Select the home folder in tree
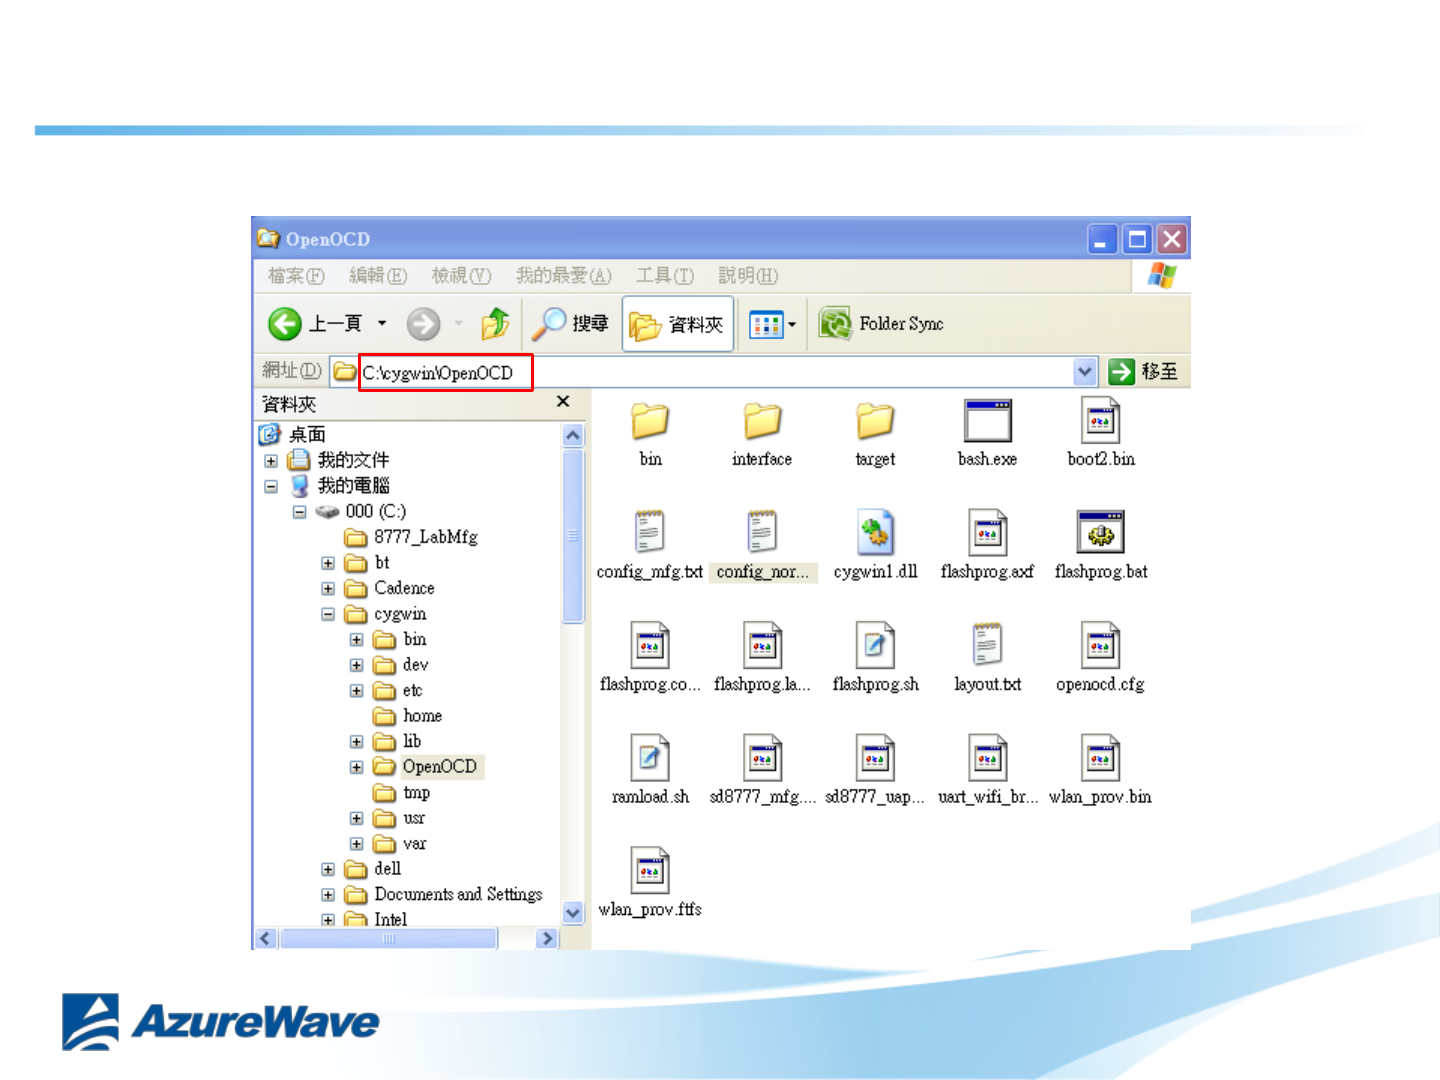Viewport: 1440px width, 1080px height. point(408,716)
